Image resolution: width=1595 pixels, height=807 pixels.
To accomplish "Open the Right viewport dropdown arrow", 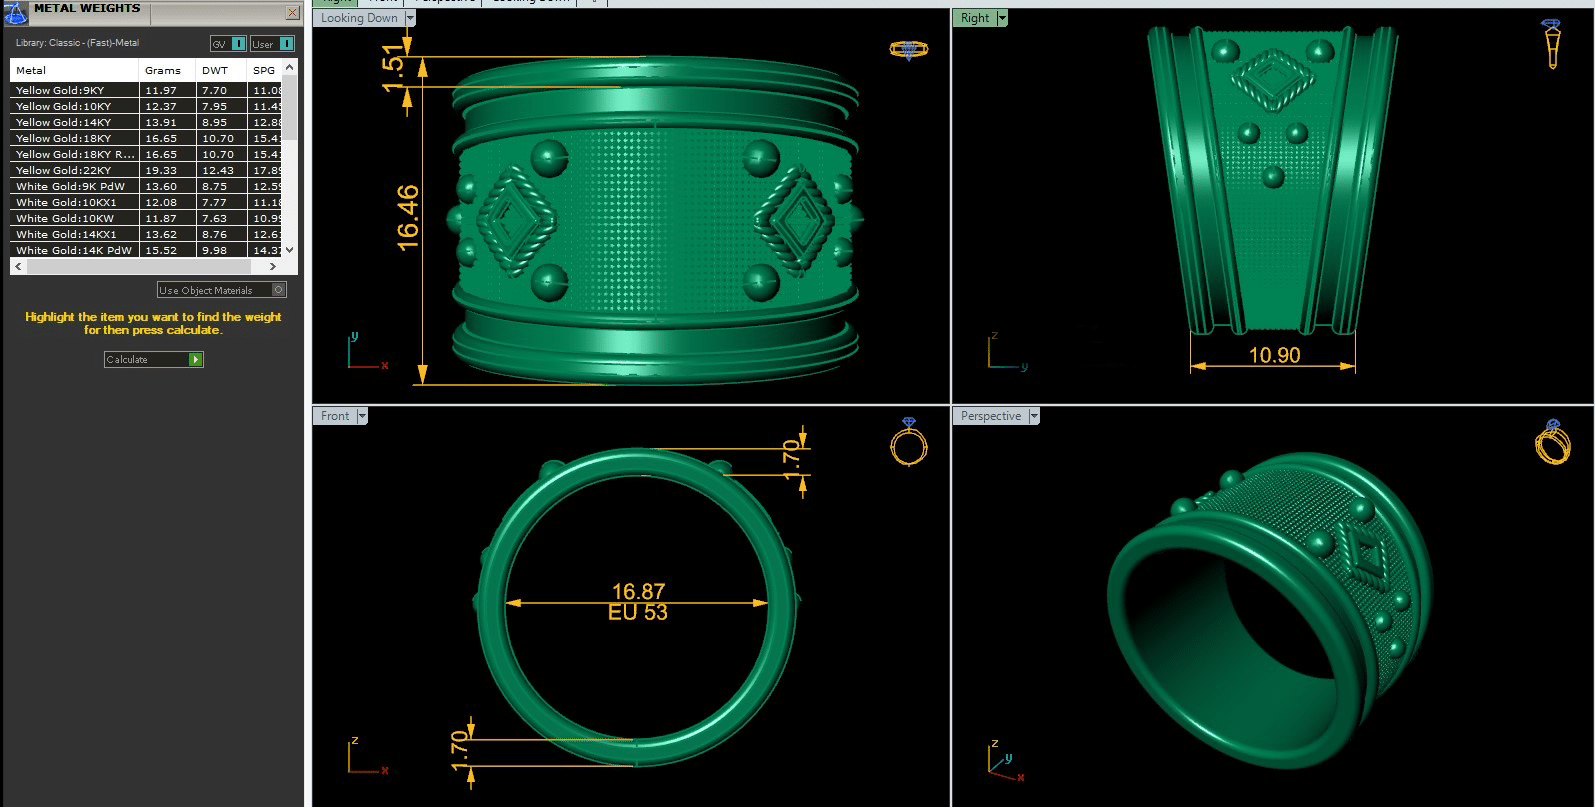I will 1002,18.
